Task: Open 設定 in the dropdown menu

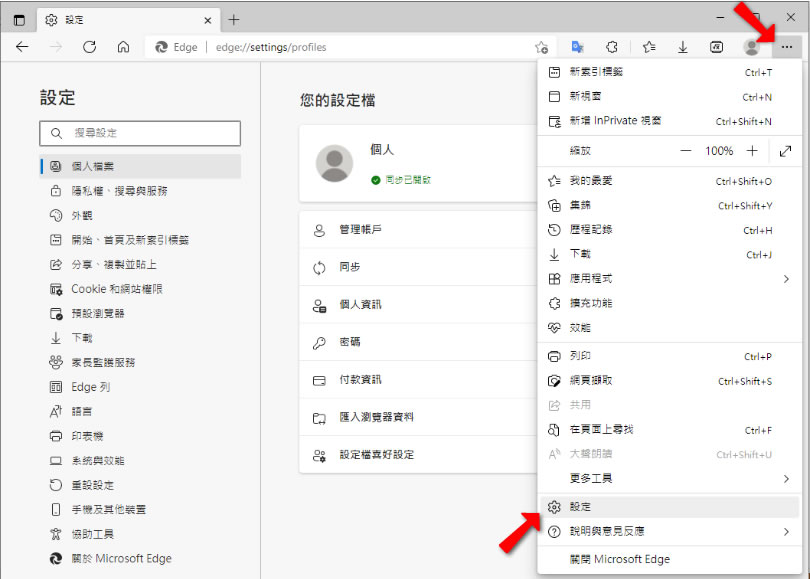Action: (669, 507)
